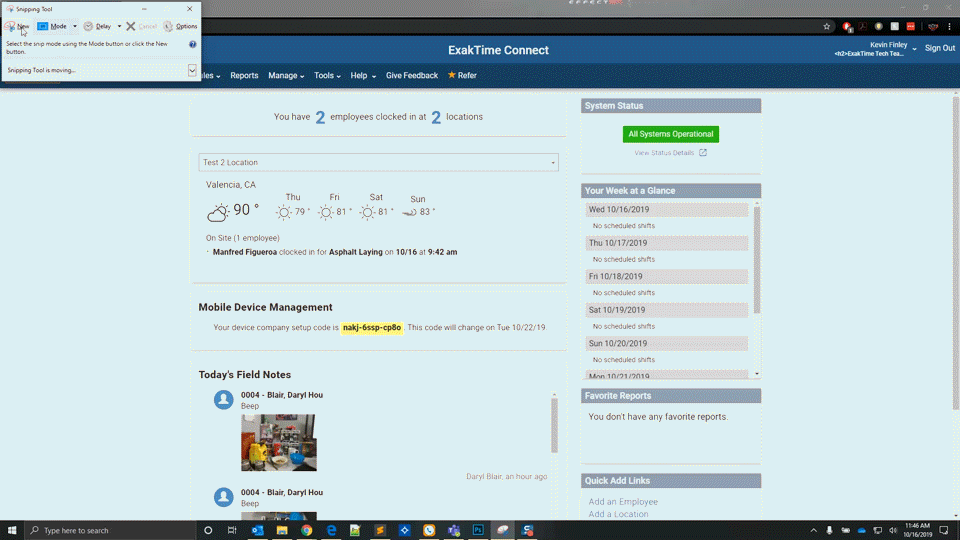Open File Explorer from the taskbar

(282, 530)
